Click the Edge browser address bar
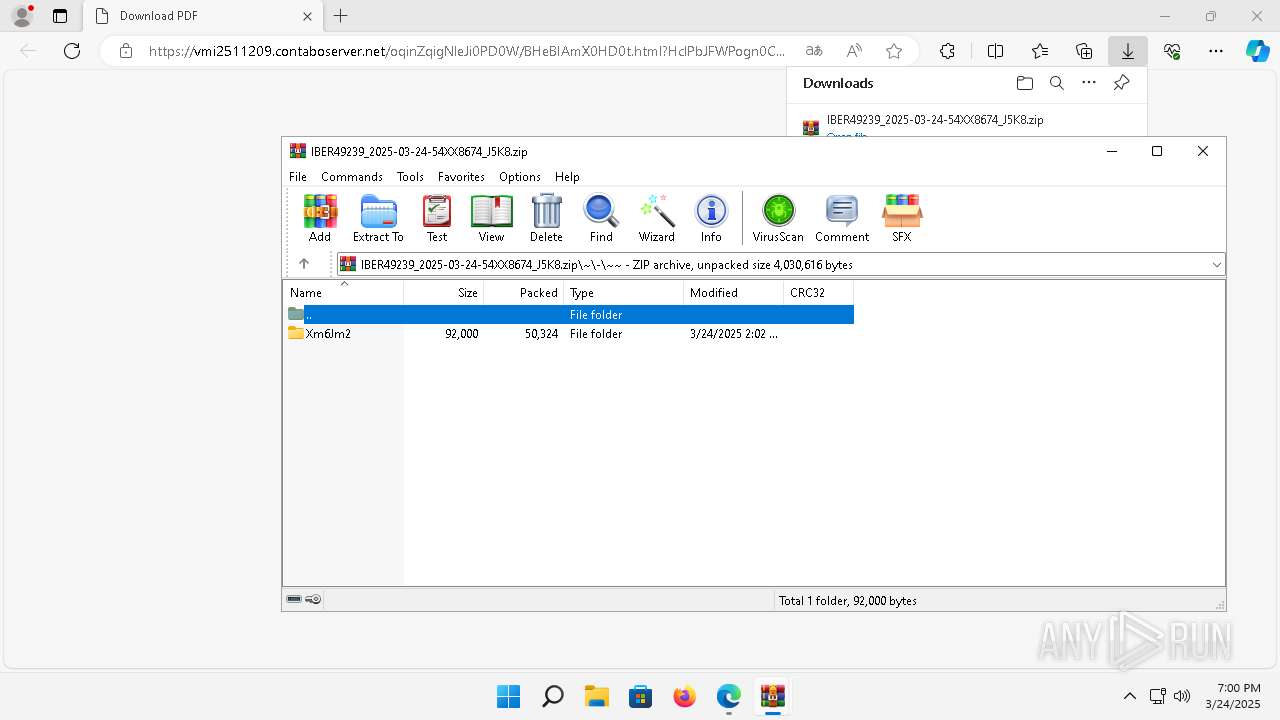The height and width of the screenshot is (720, 1280). click(x=467, y=51)
